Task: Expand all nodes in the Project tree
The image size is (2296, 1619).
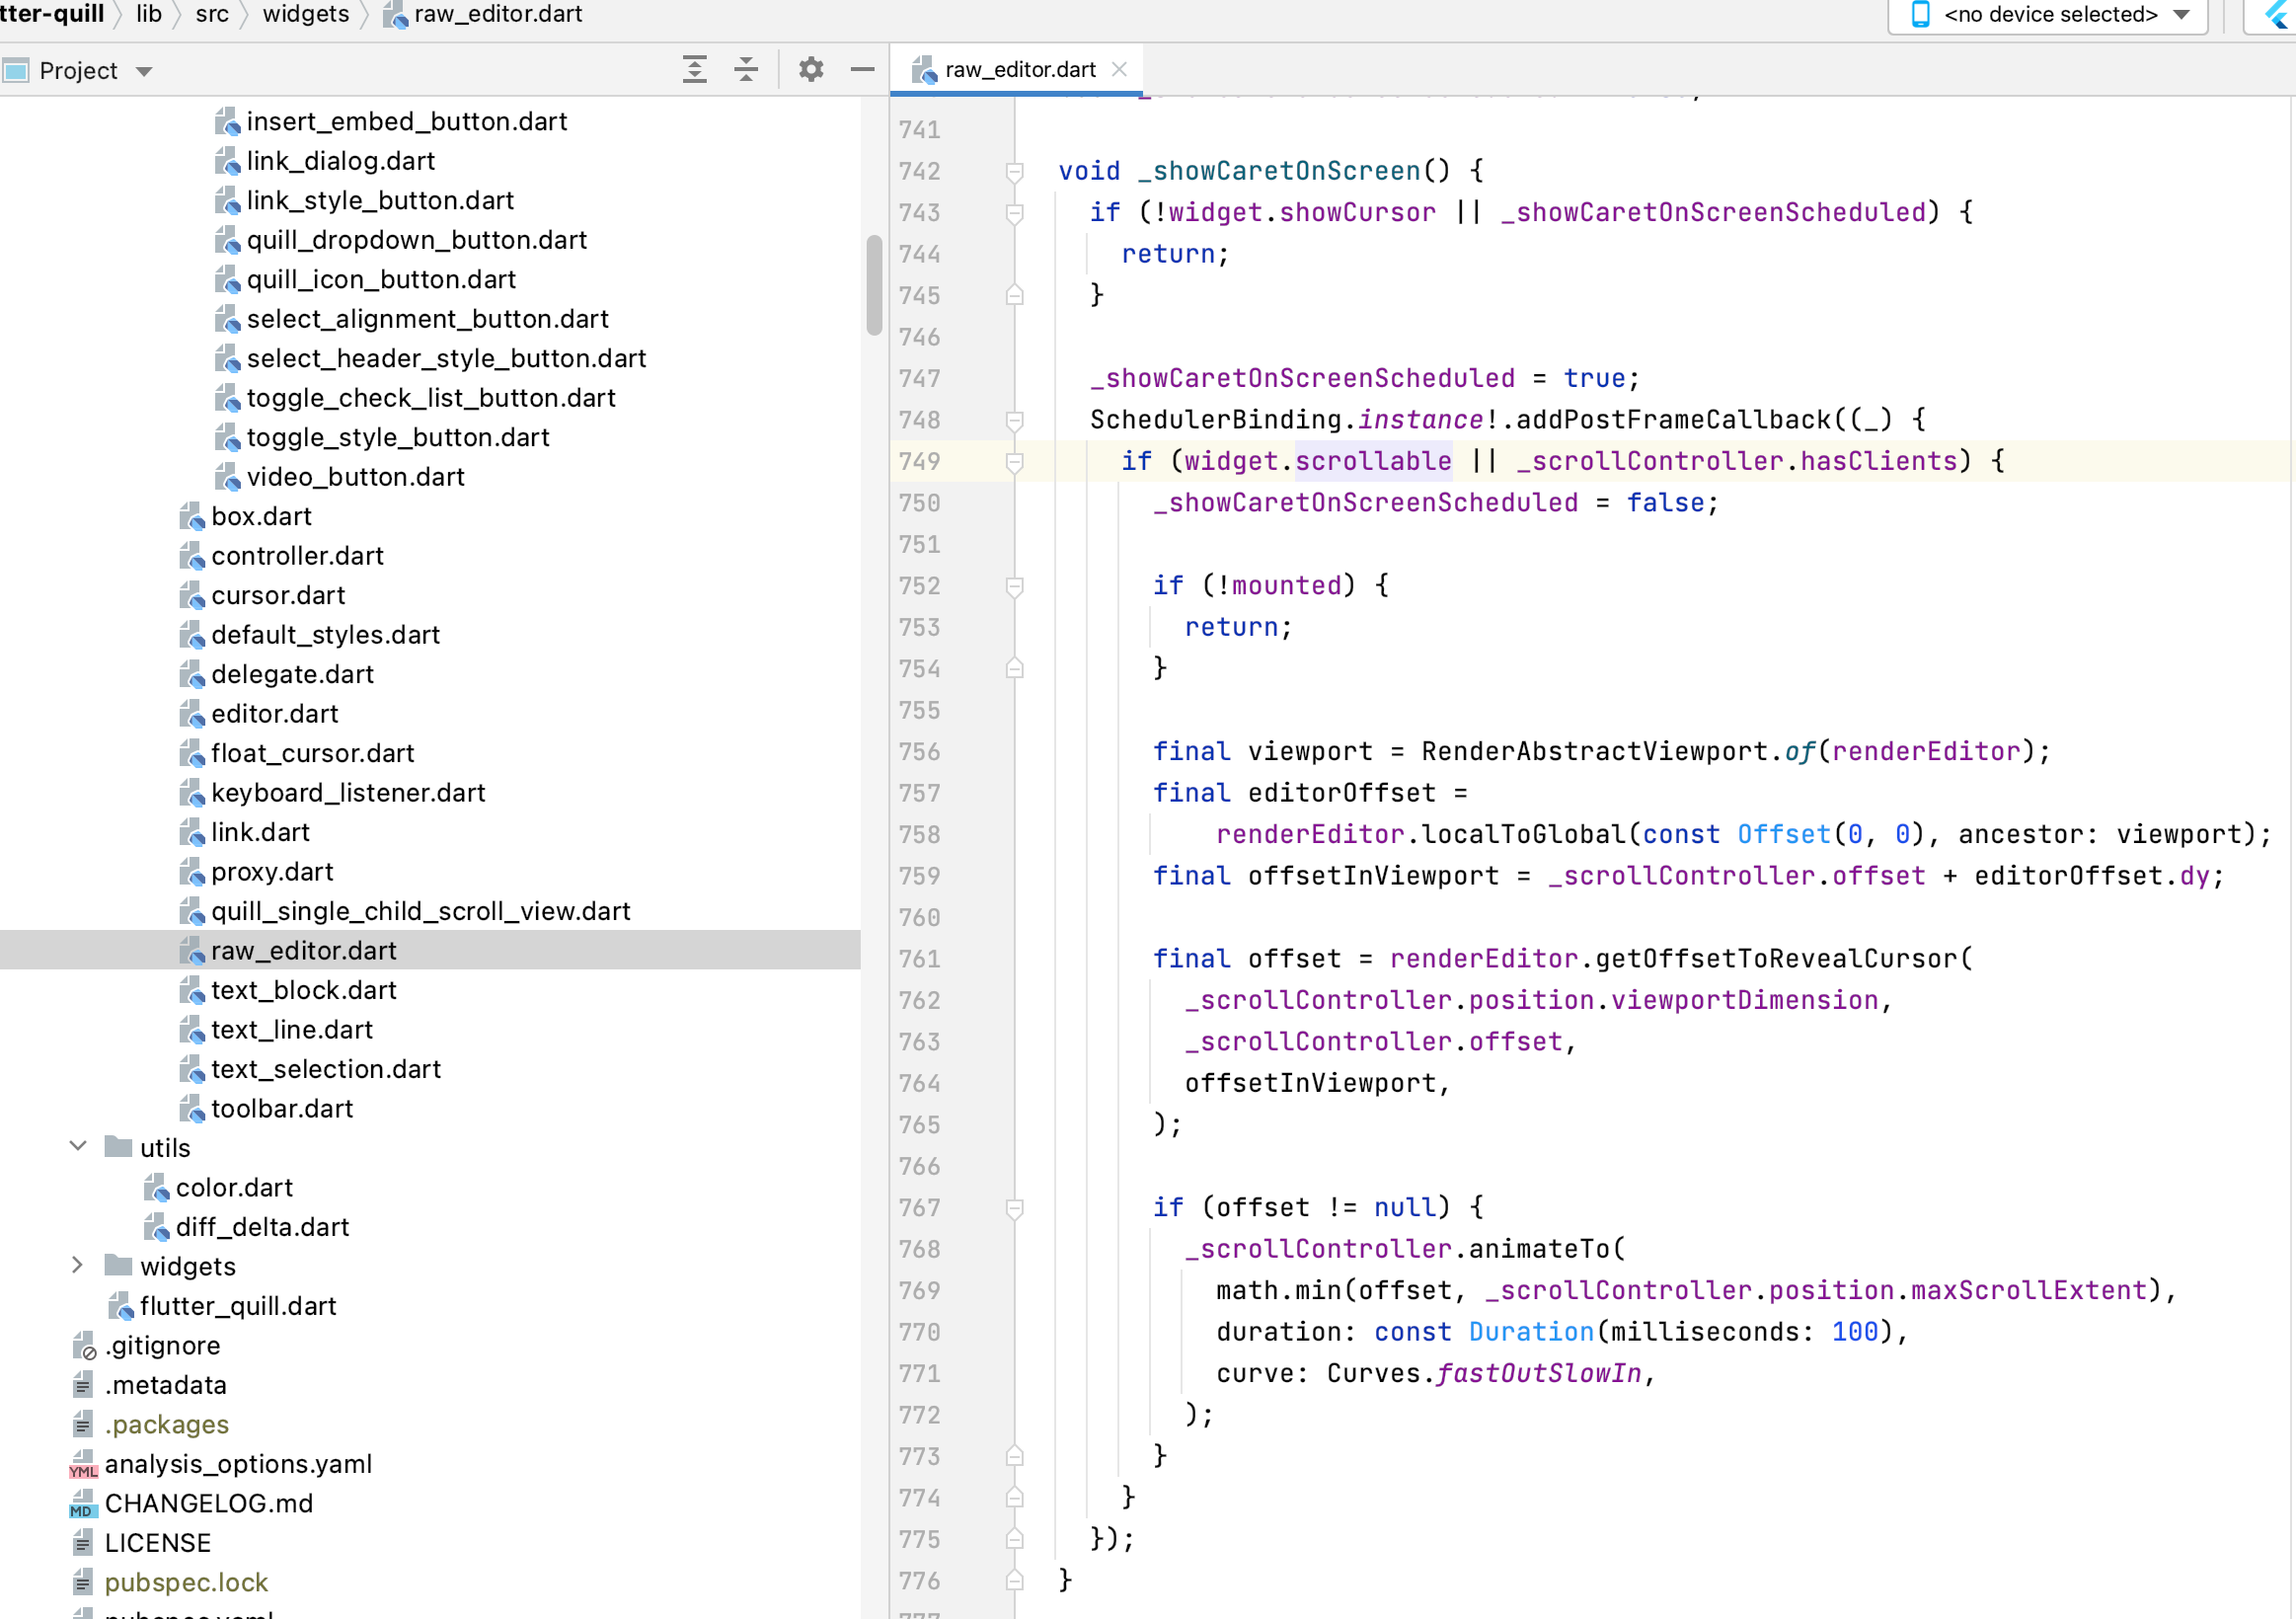Action: click(695, 69)
